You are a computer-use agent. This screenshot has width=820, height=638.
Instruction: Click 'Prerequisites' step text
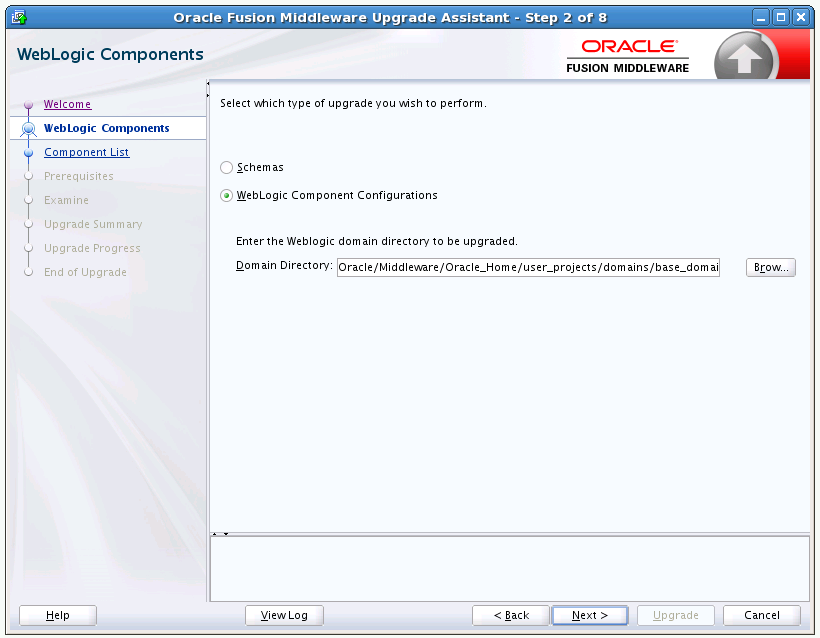pyautogui.click(x=78, y=176)
